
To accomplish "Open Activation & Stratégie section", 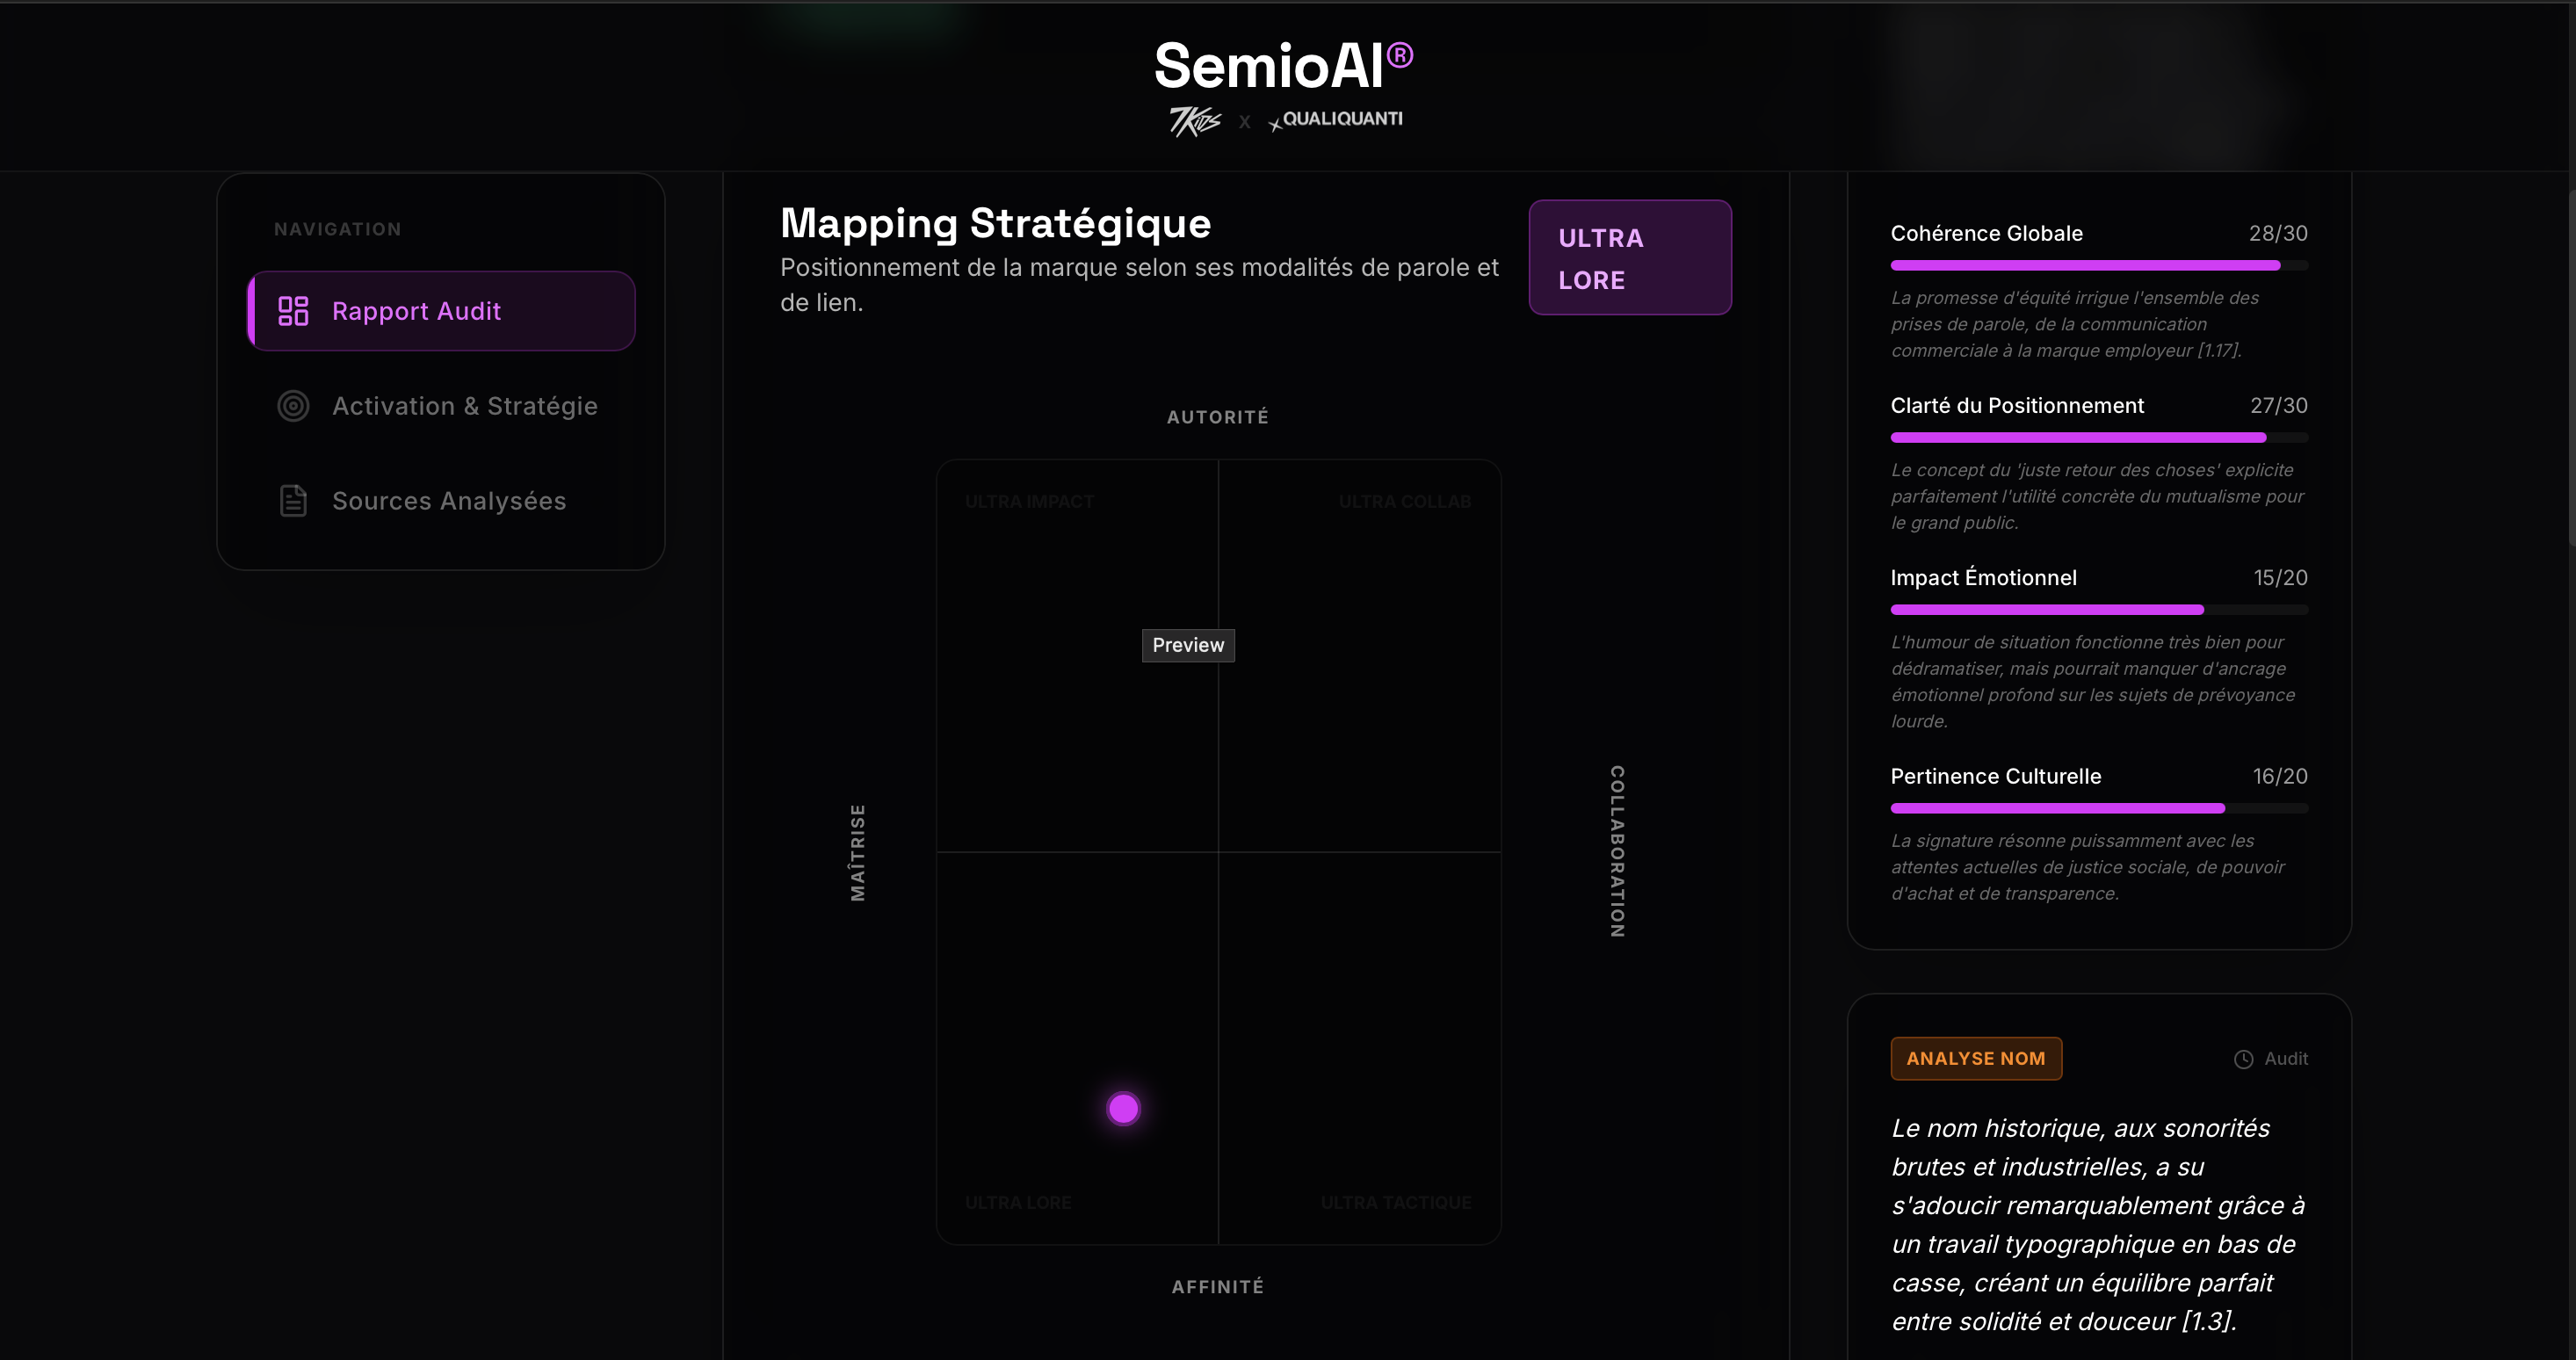I will click(x=464, y=406).
